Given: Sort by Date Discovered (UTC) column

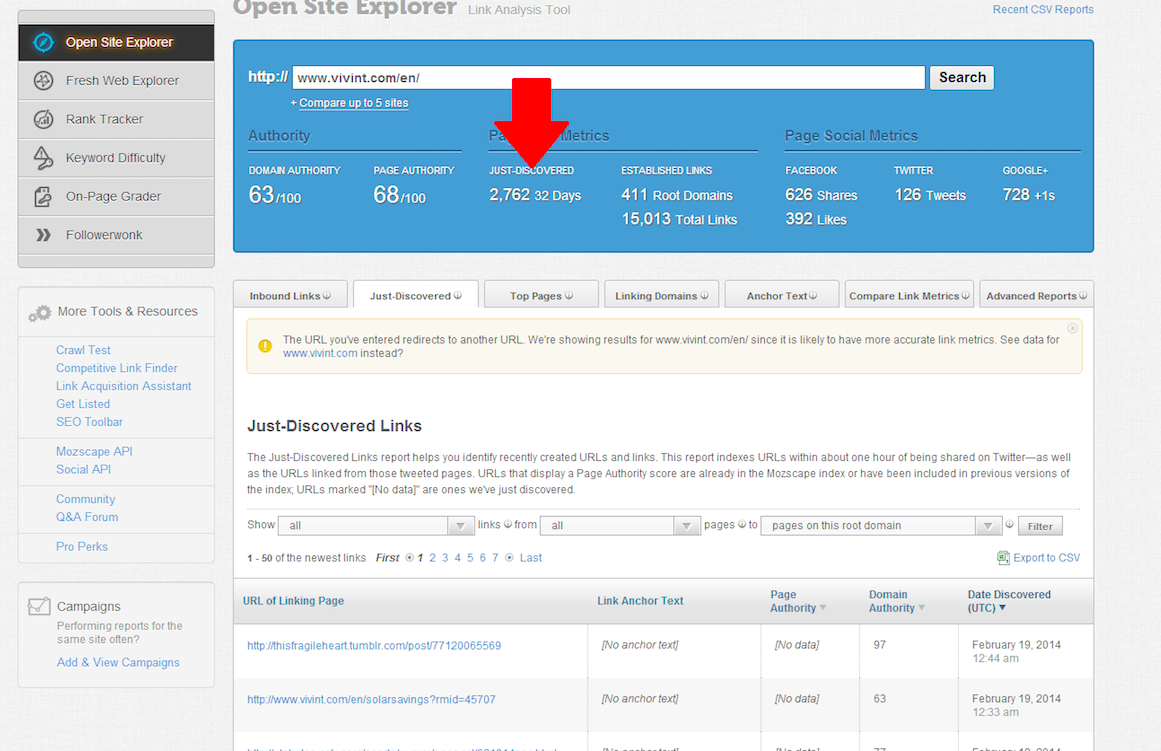Looking at the screenshot, I should 1008,601.
